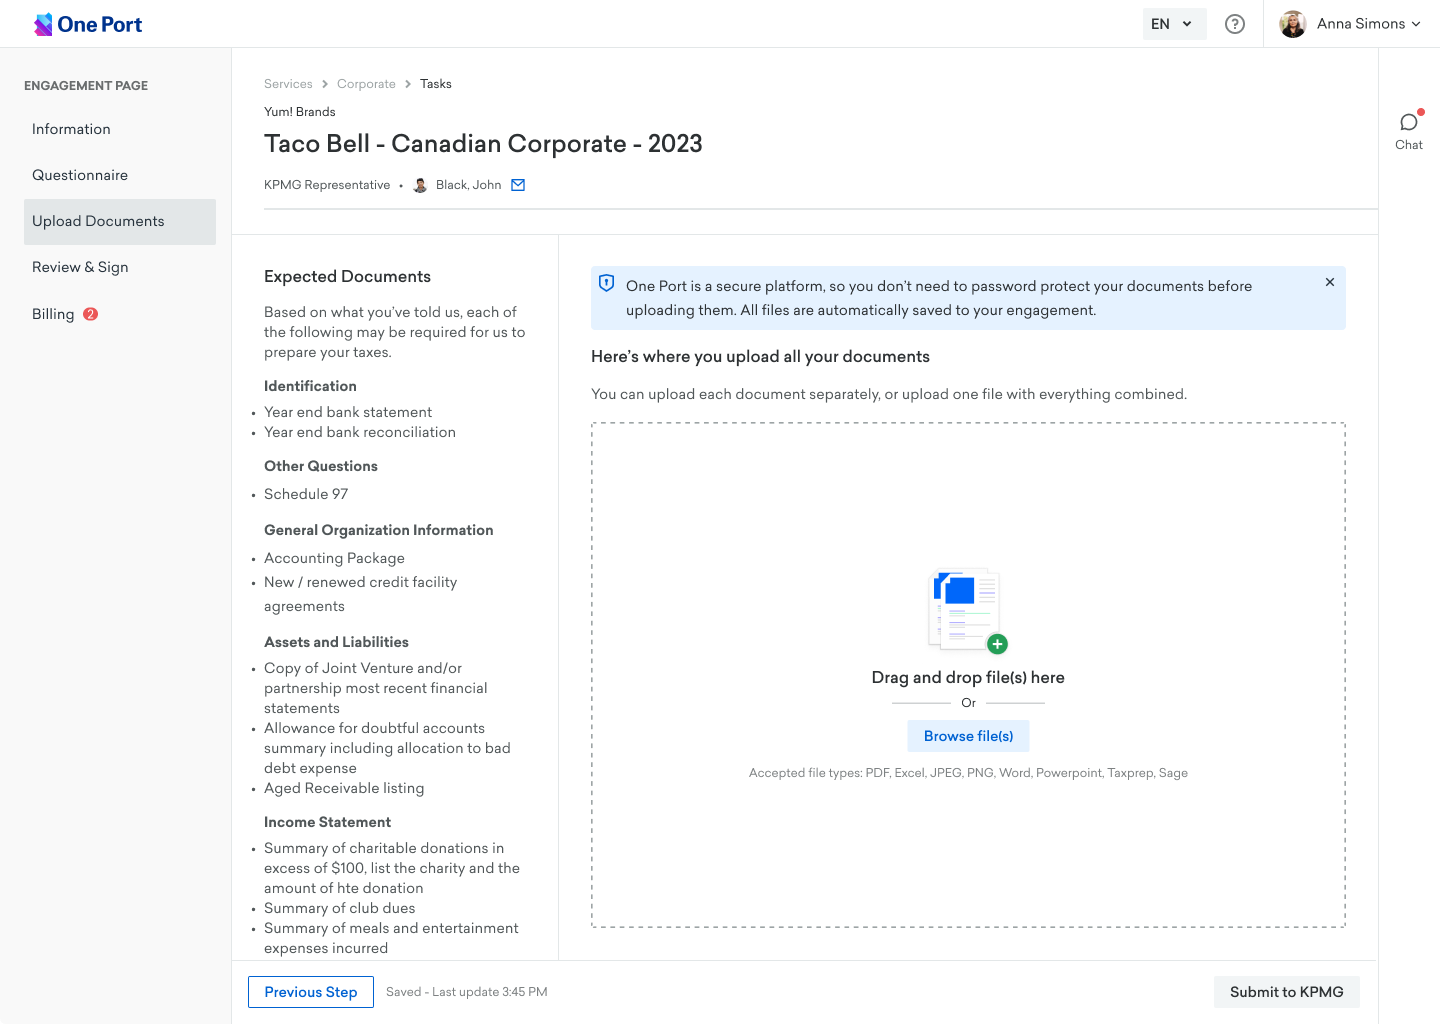Click the One Port logo
The width and height of the screenshot is (1440, 1024).
88,24
